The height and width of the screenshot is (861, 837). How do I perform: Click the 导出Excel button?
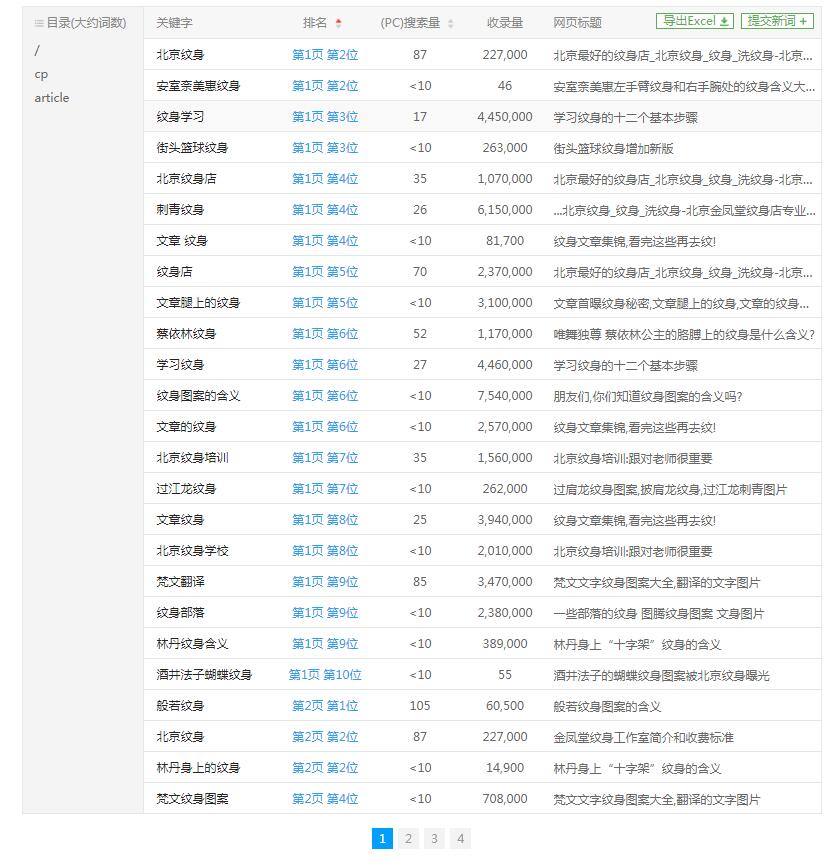click(x=693, y=20)
